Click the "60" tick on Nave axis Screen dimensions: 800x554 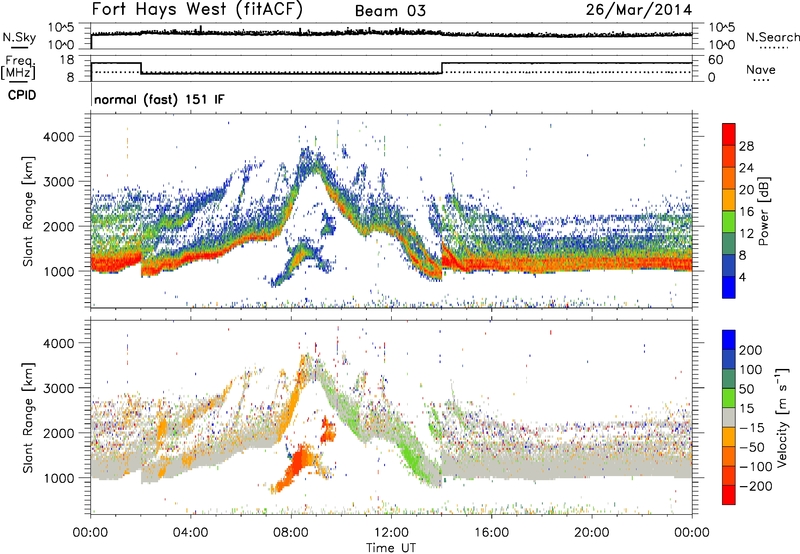click(x=715, y=60)
